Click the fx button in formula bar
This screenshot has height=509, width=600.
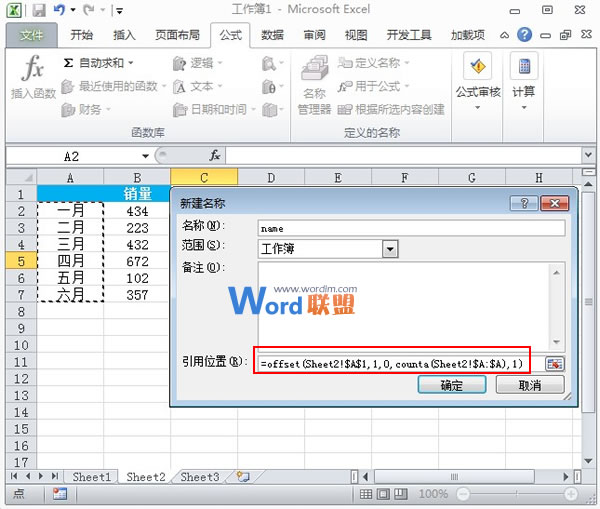(215, 156)
